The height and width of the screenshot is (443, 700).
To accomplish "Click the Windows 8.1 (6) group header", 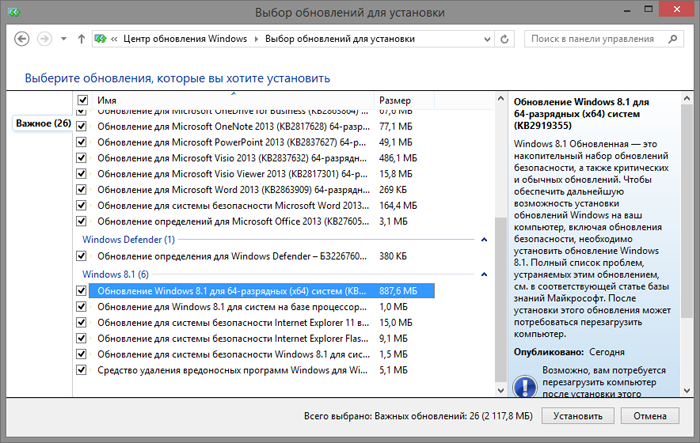I will point(116,275).
